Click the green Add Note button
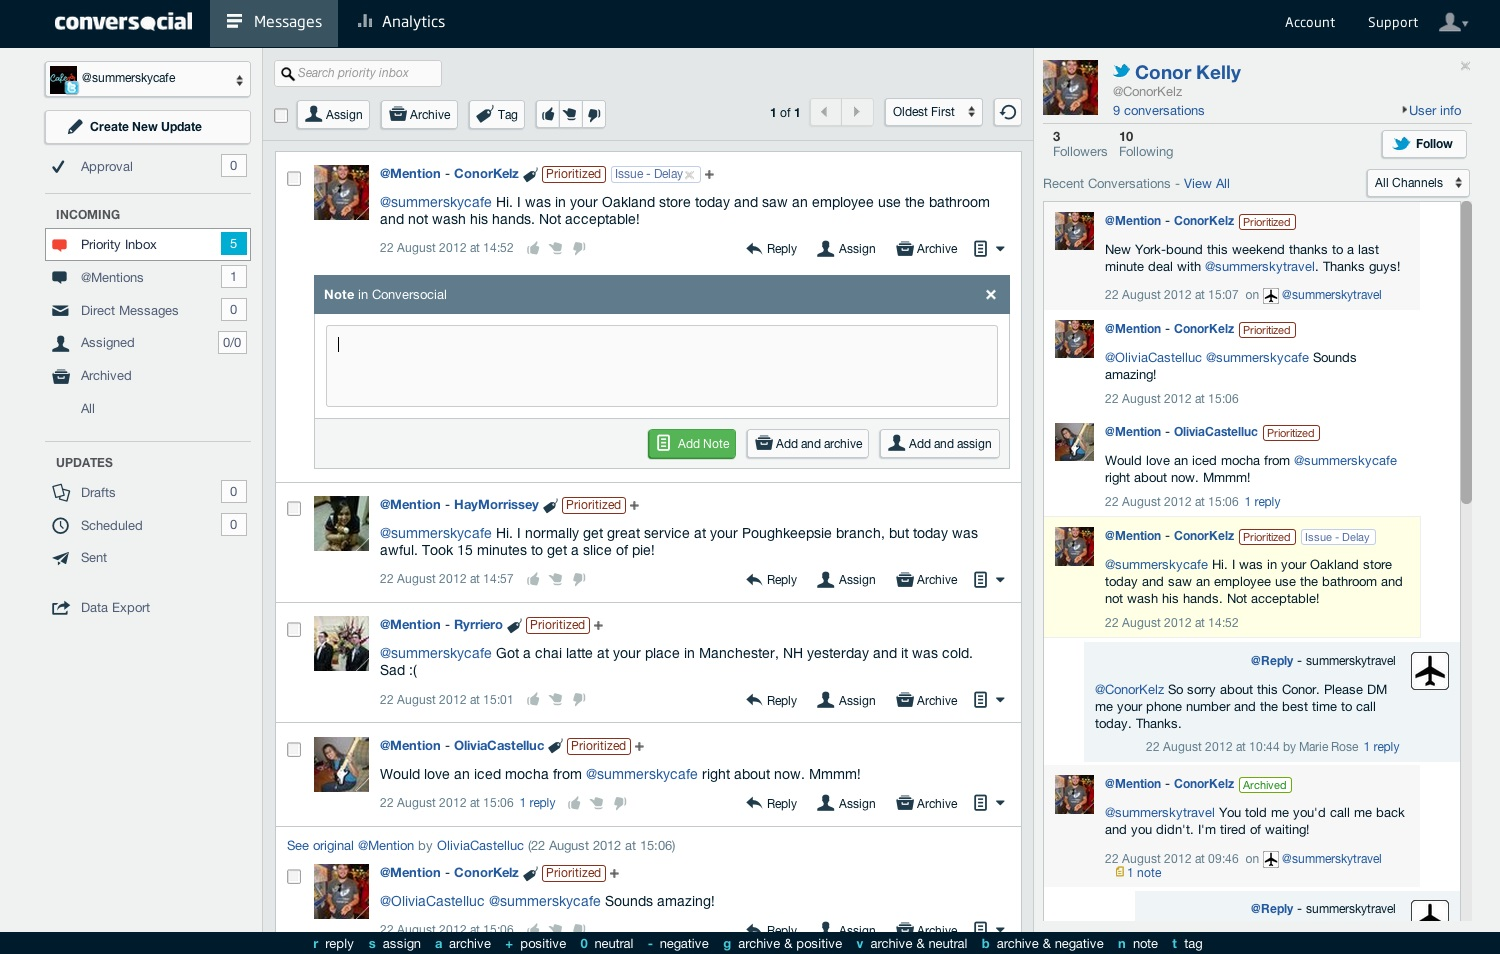This screenshot has height=954, width=1500. (692, 444)
